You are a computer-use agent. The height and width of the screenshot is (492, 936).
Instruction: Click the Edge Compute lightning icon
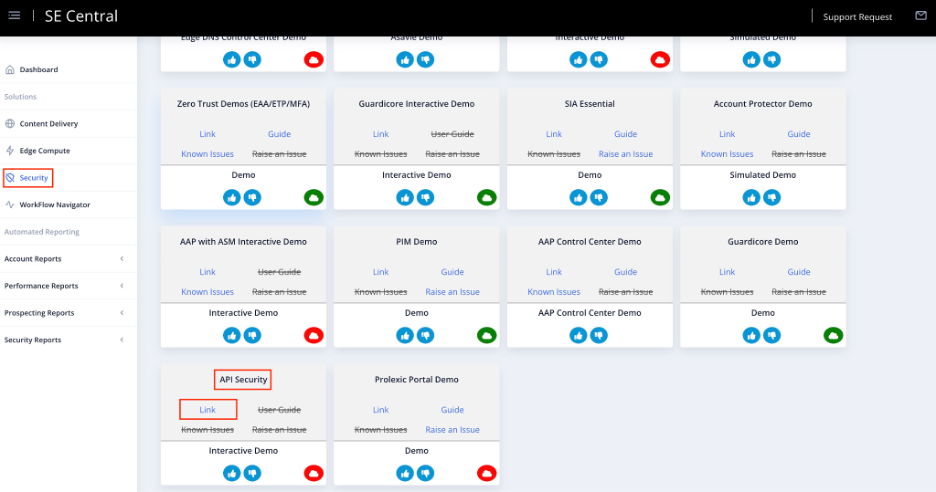(10, 150)
